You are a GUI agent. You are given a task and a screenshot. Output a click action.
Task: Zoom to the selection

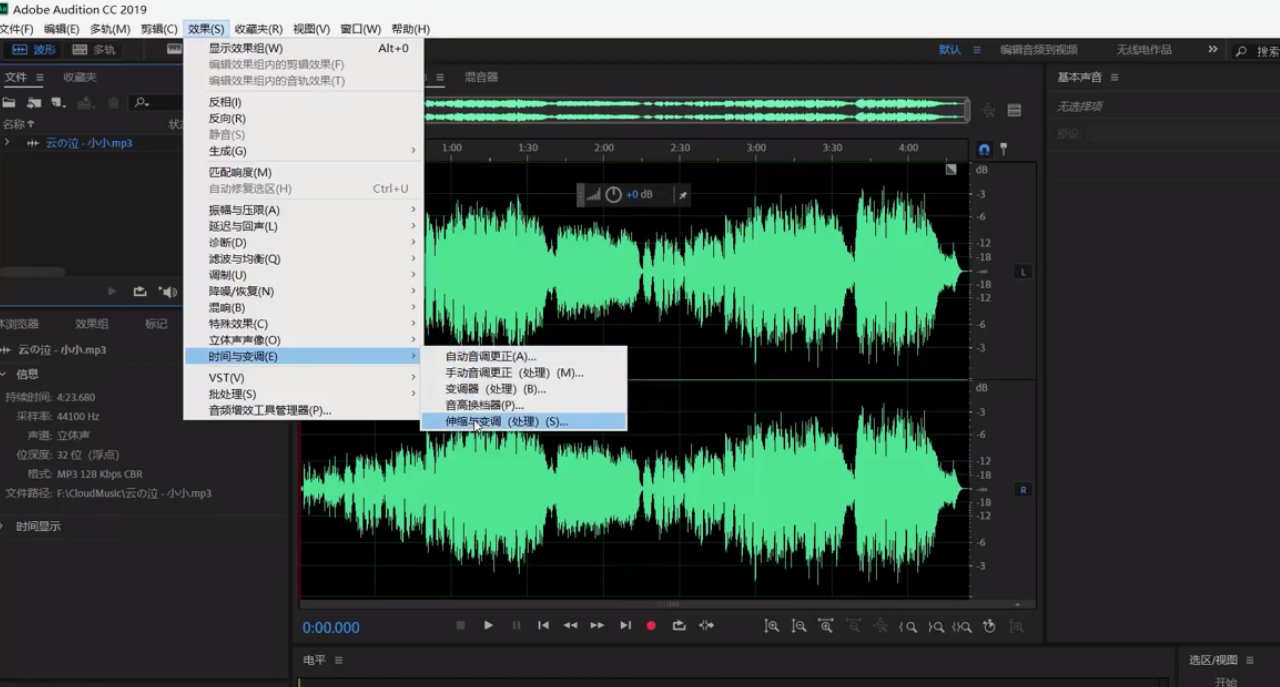[962, 626]
